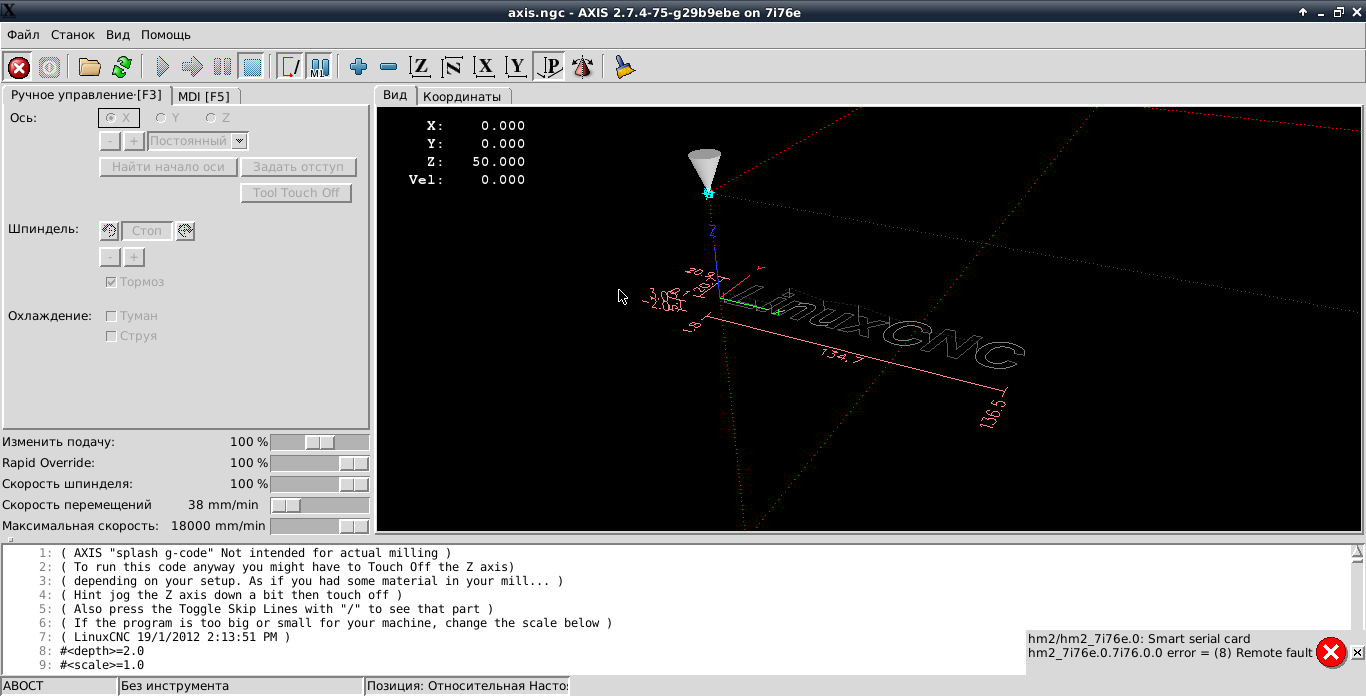The width and height of the screenshot is (1366, 696).
Task: Click the zoom in plus icon
Action: 359,67
